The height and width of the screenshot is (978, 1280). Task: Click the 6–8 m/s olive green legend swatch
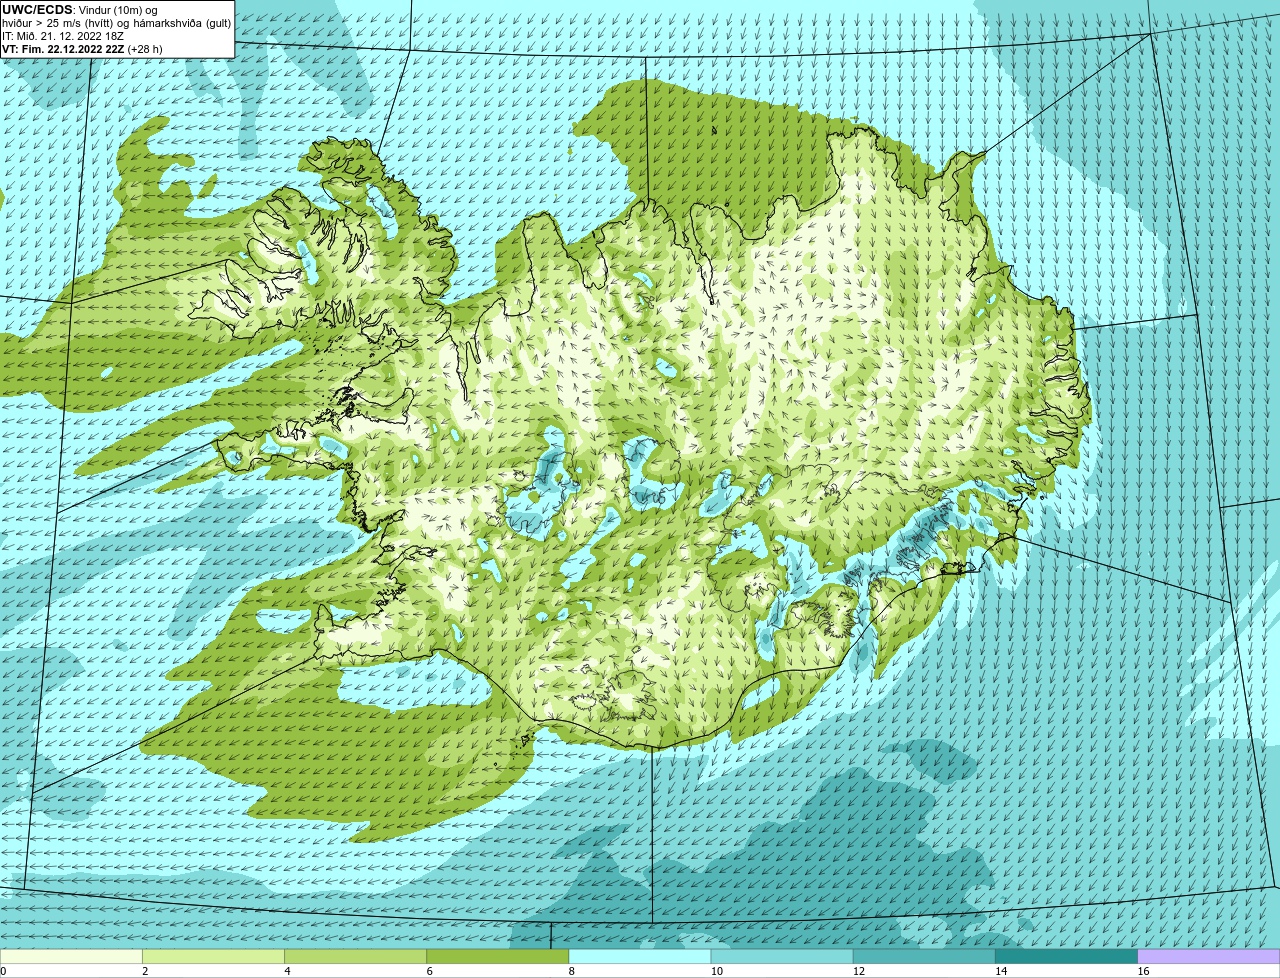(497, 956)
